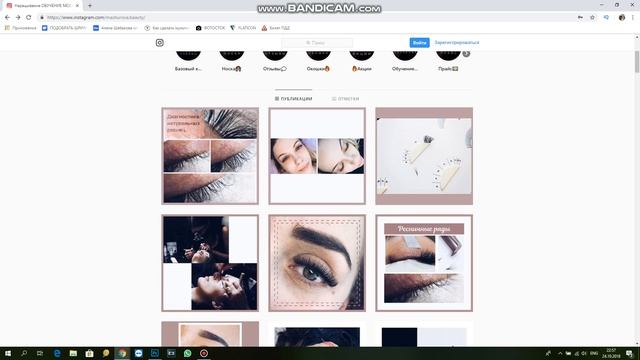The height and width of the screenshot is (360, 640).
Task: Click the saved passwords key icon
Action: [x=580, y=18]
